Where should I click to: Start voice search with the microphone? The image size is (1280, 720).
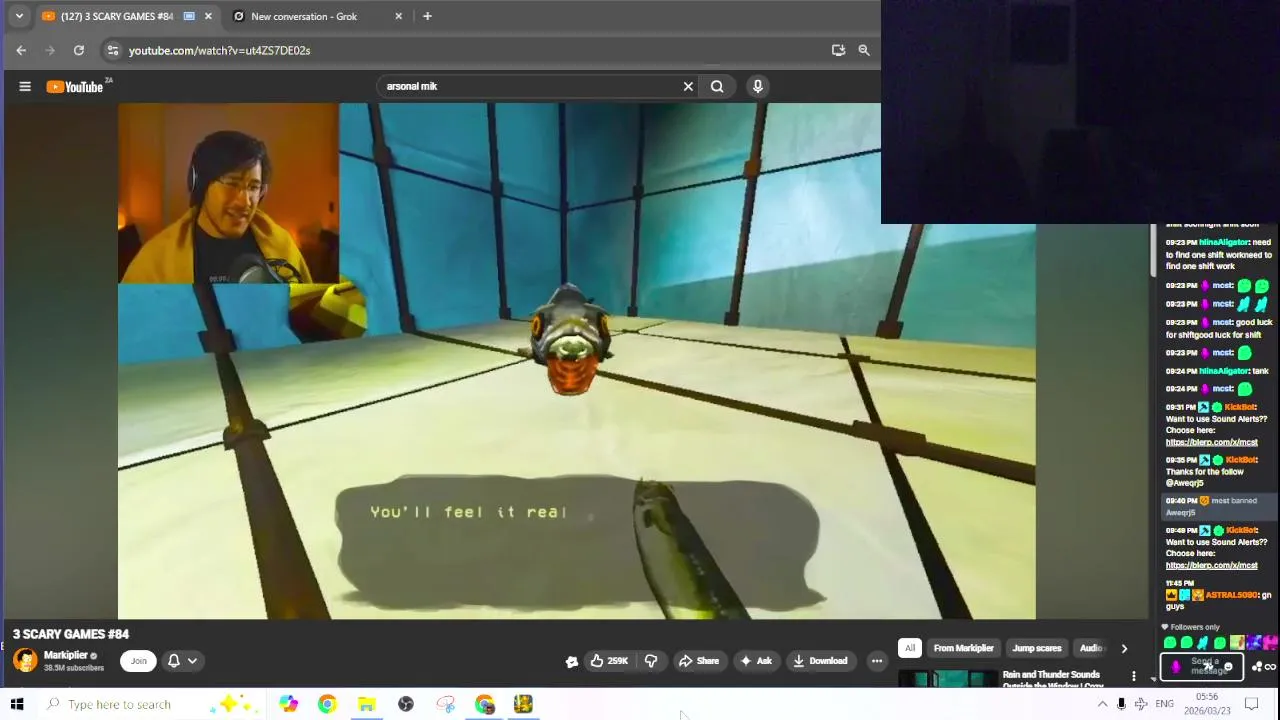tap(758, 86)
